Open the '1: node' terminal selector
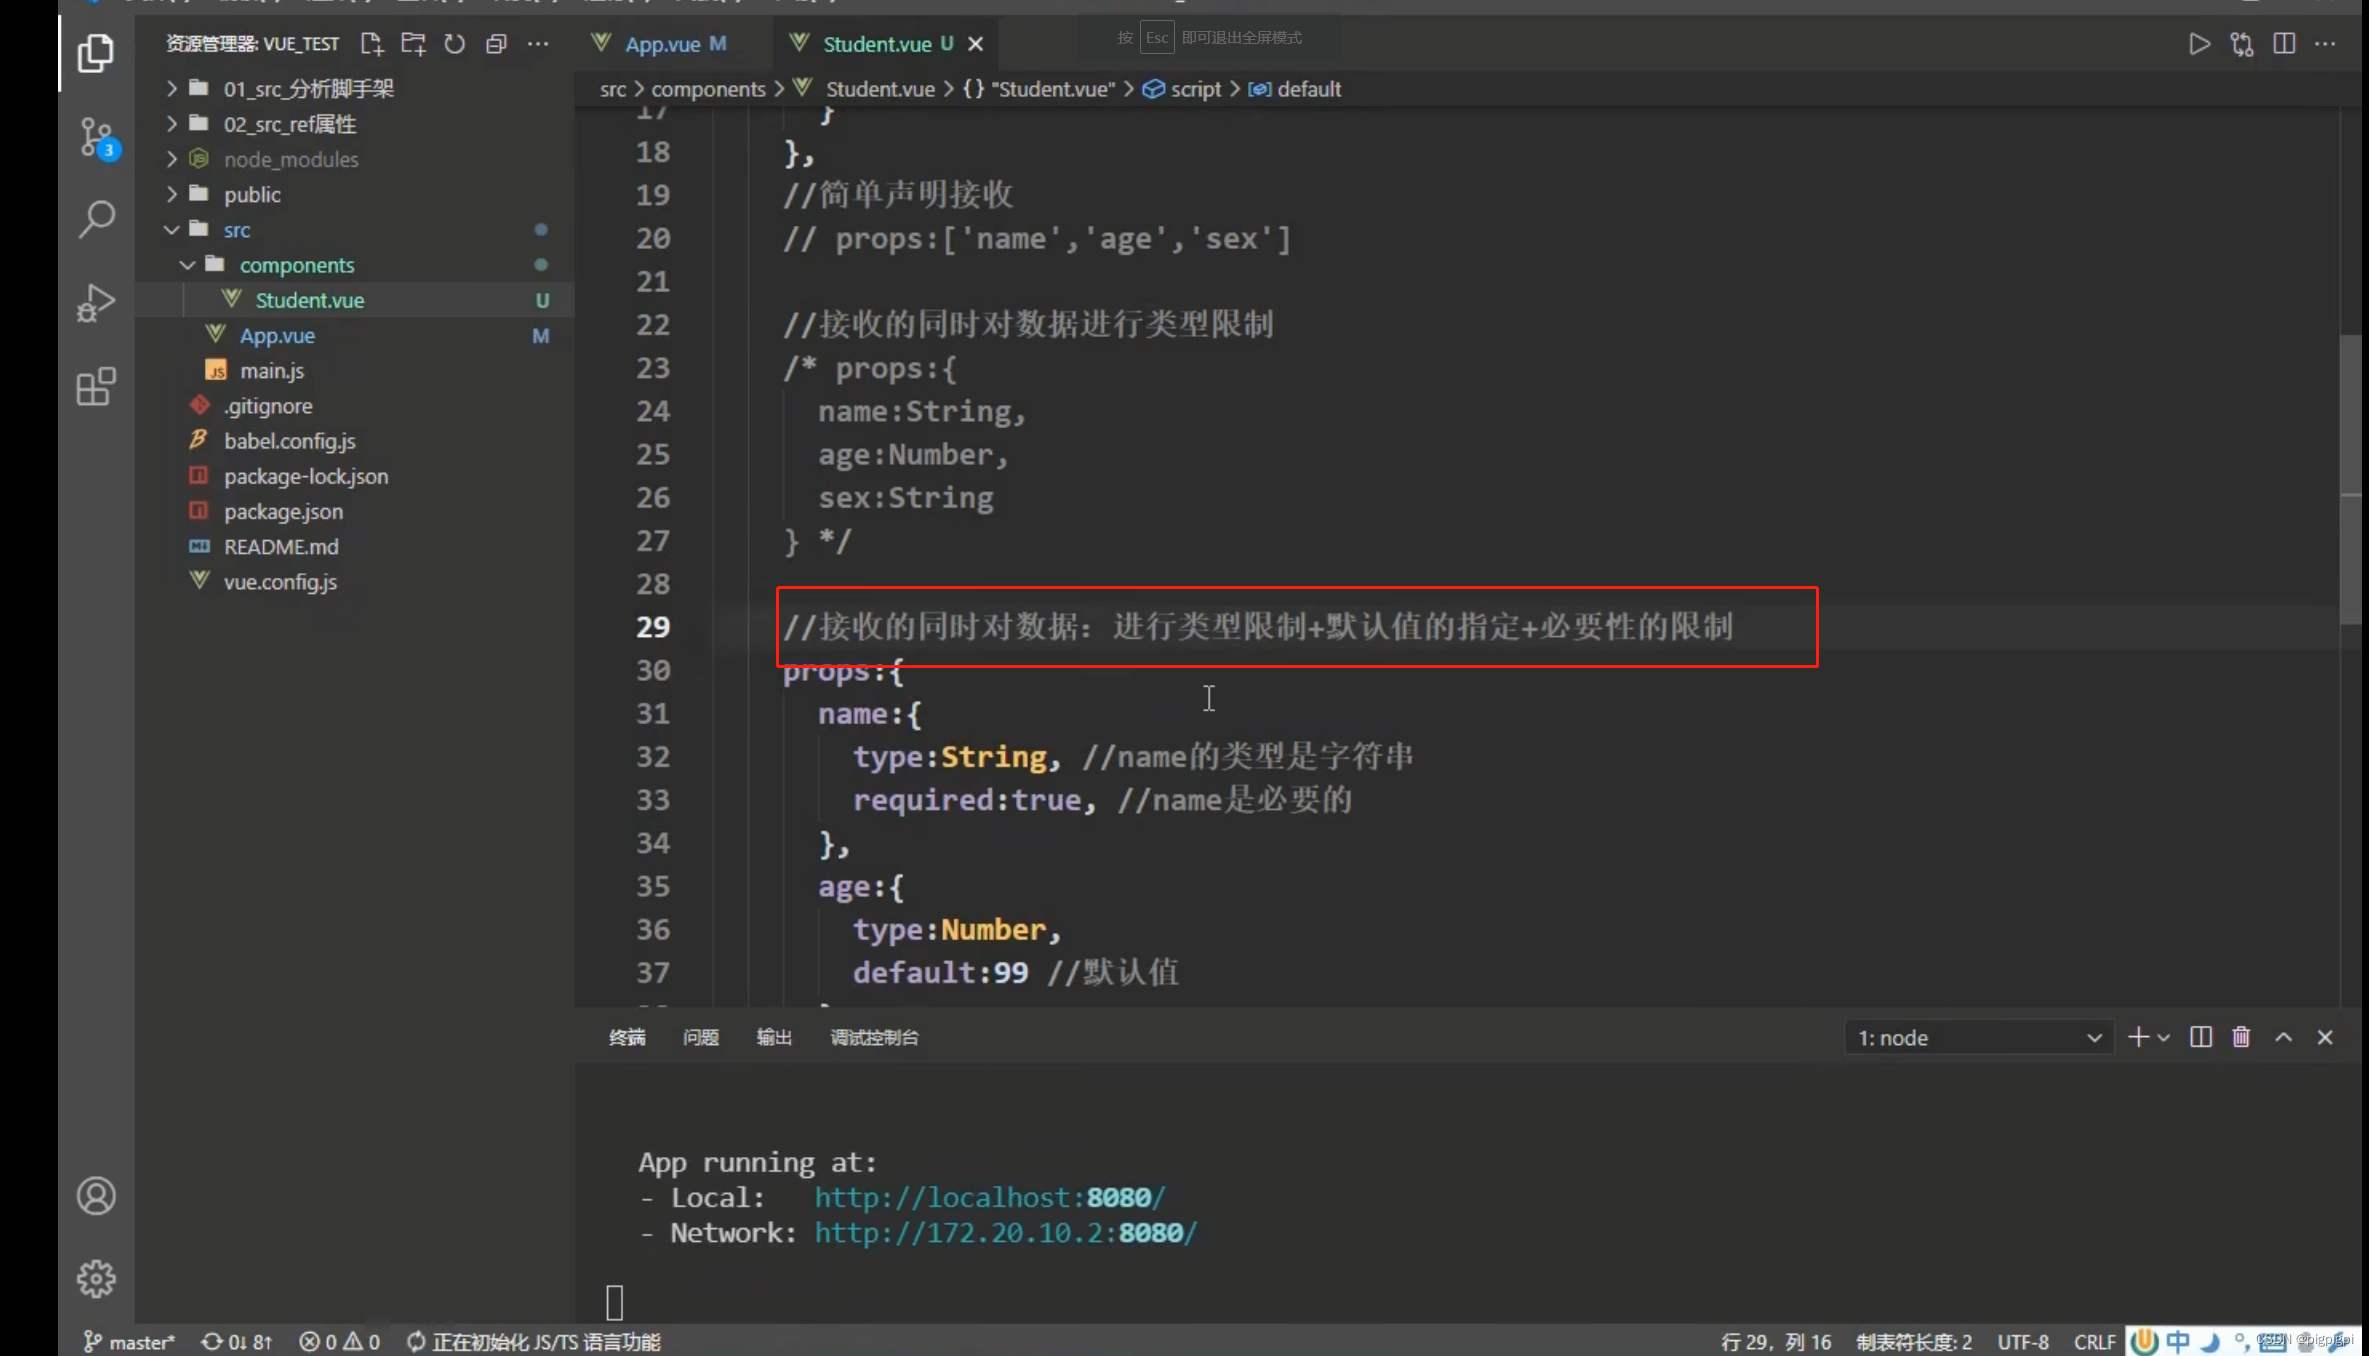This screenshot has height=1356, width=2369. click(1979, 1038)
